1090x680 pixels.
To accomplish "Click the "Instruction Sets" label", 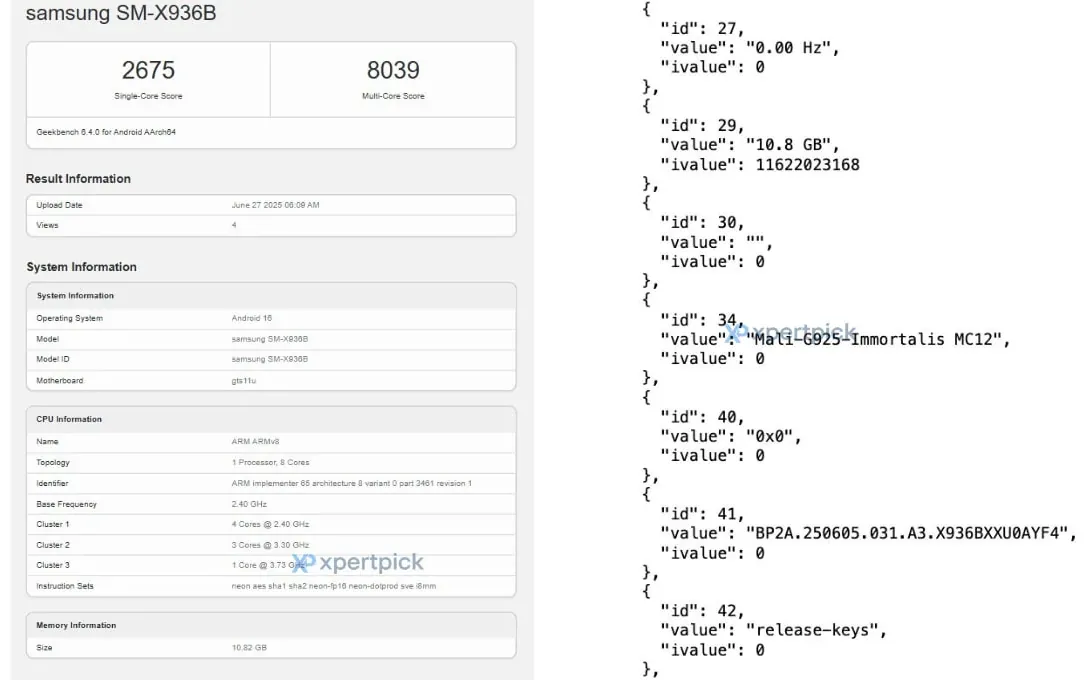I will tap(65, 586).
